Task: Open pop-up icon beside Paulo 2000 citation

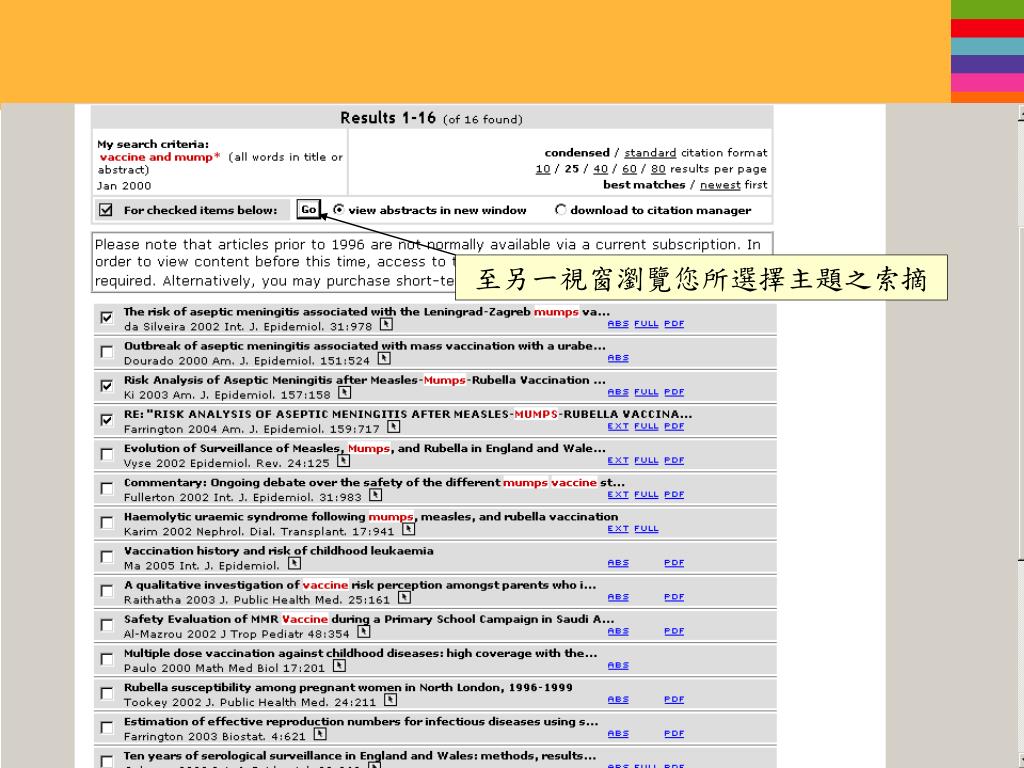Action: [339, 665]
